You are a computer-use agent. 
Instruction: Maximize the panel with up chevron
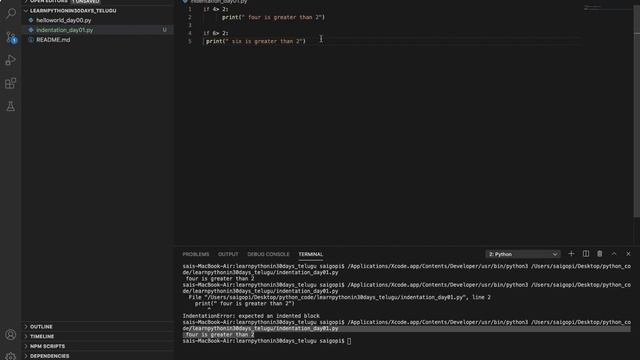[614, 254]
